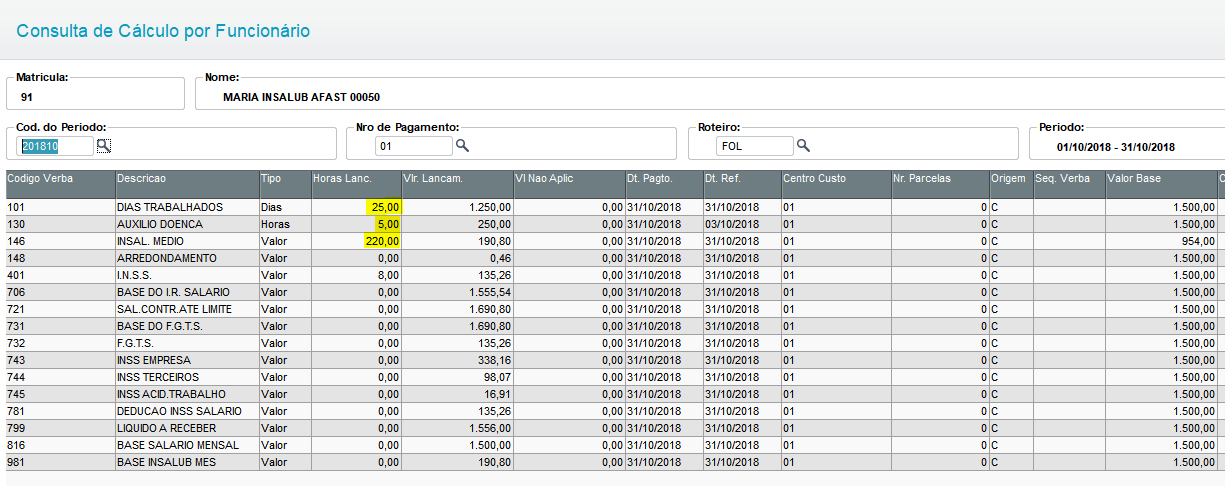Click highlighted hours value 220,00
The height and width of the screenshot is (486, 1225).
(x=382, y=241)
